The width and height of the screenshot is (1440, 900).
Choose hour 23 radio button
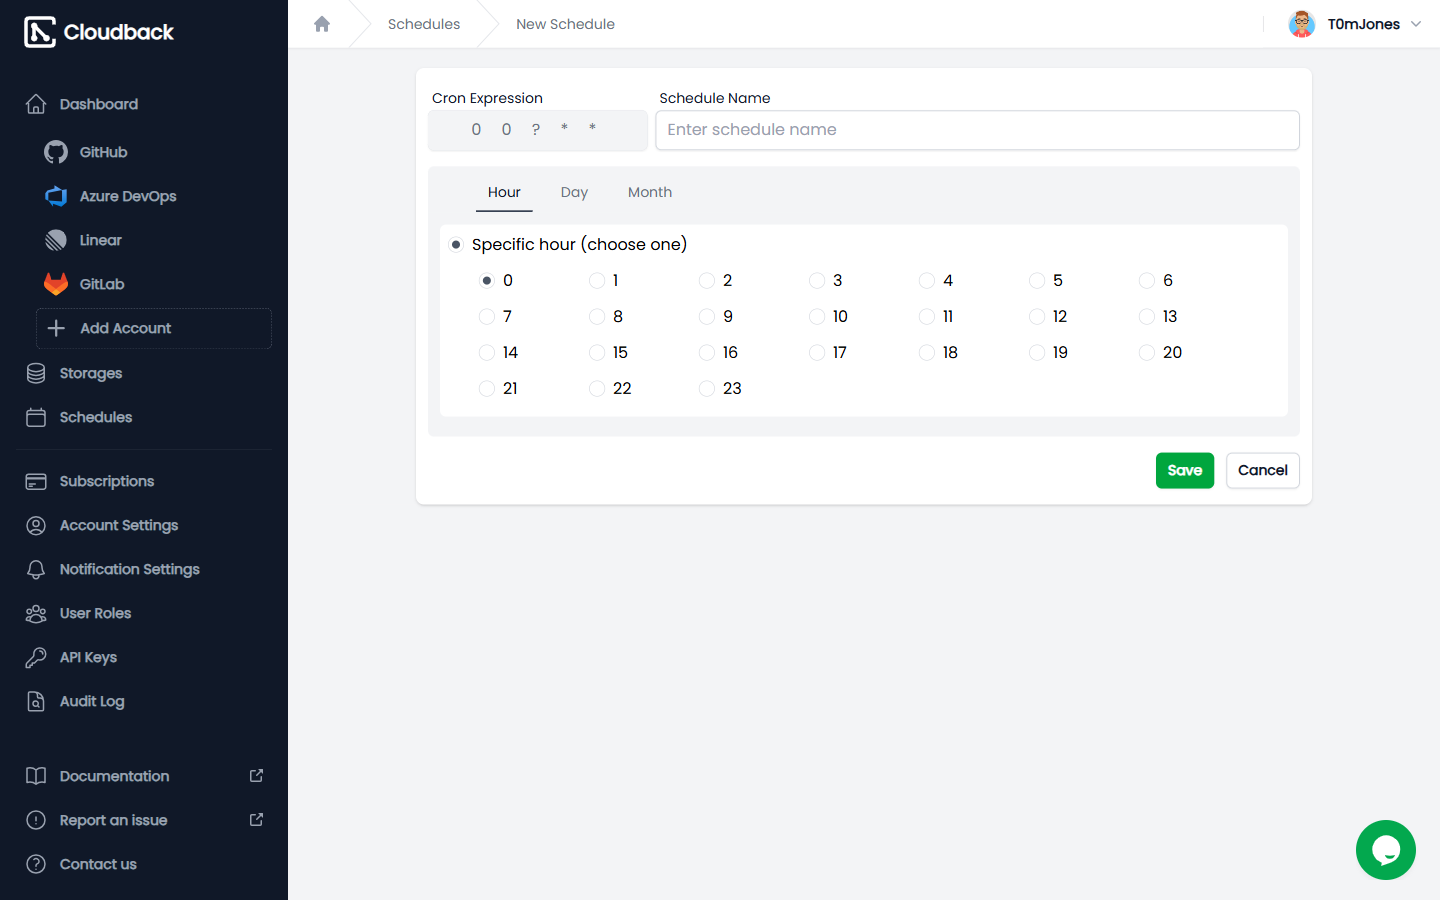click(x=707, y=388)
